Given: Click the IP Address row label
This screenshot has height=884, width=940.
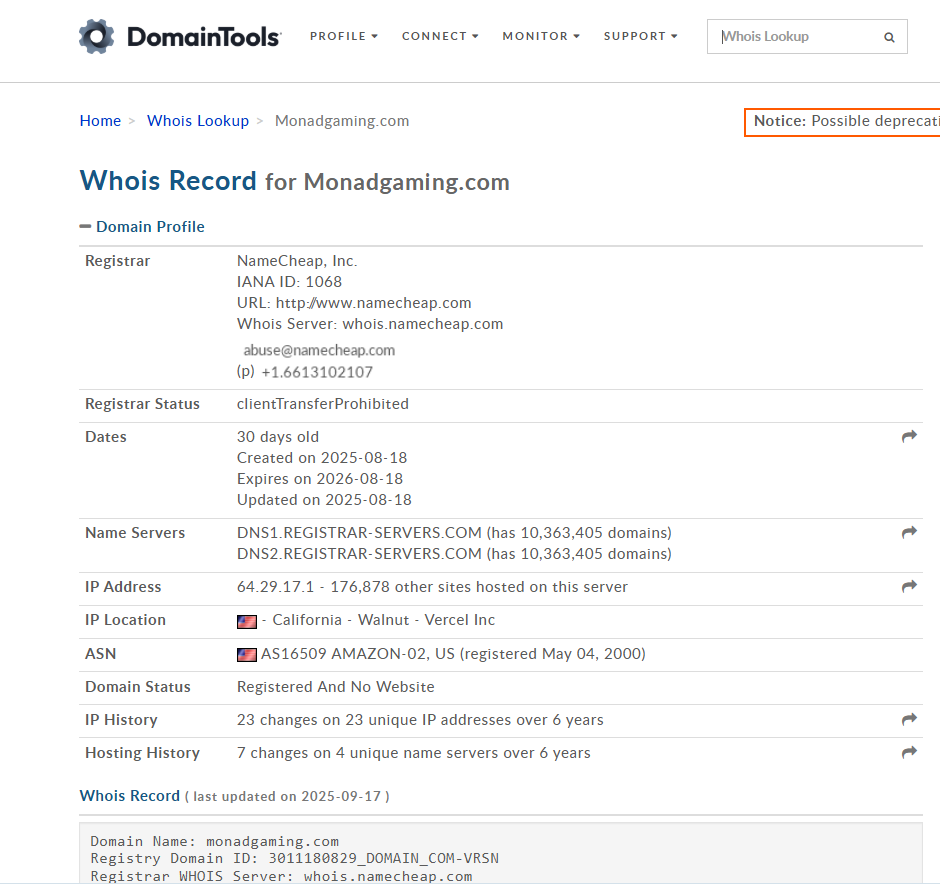Looking at the screenshot, I should pos(123,587).
